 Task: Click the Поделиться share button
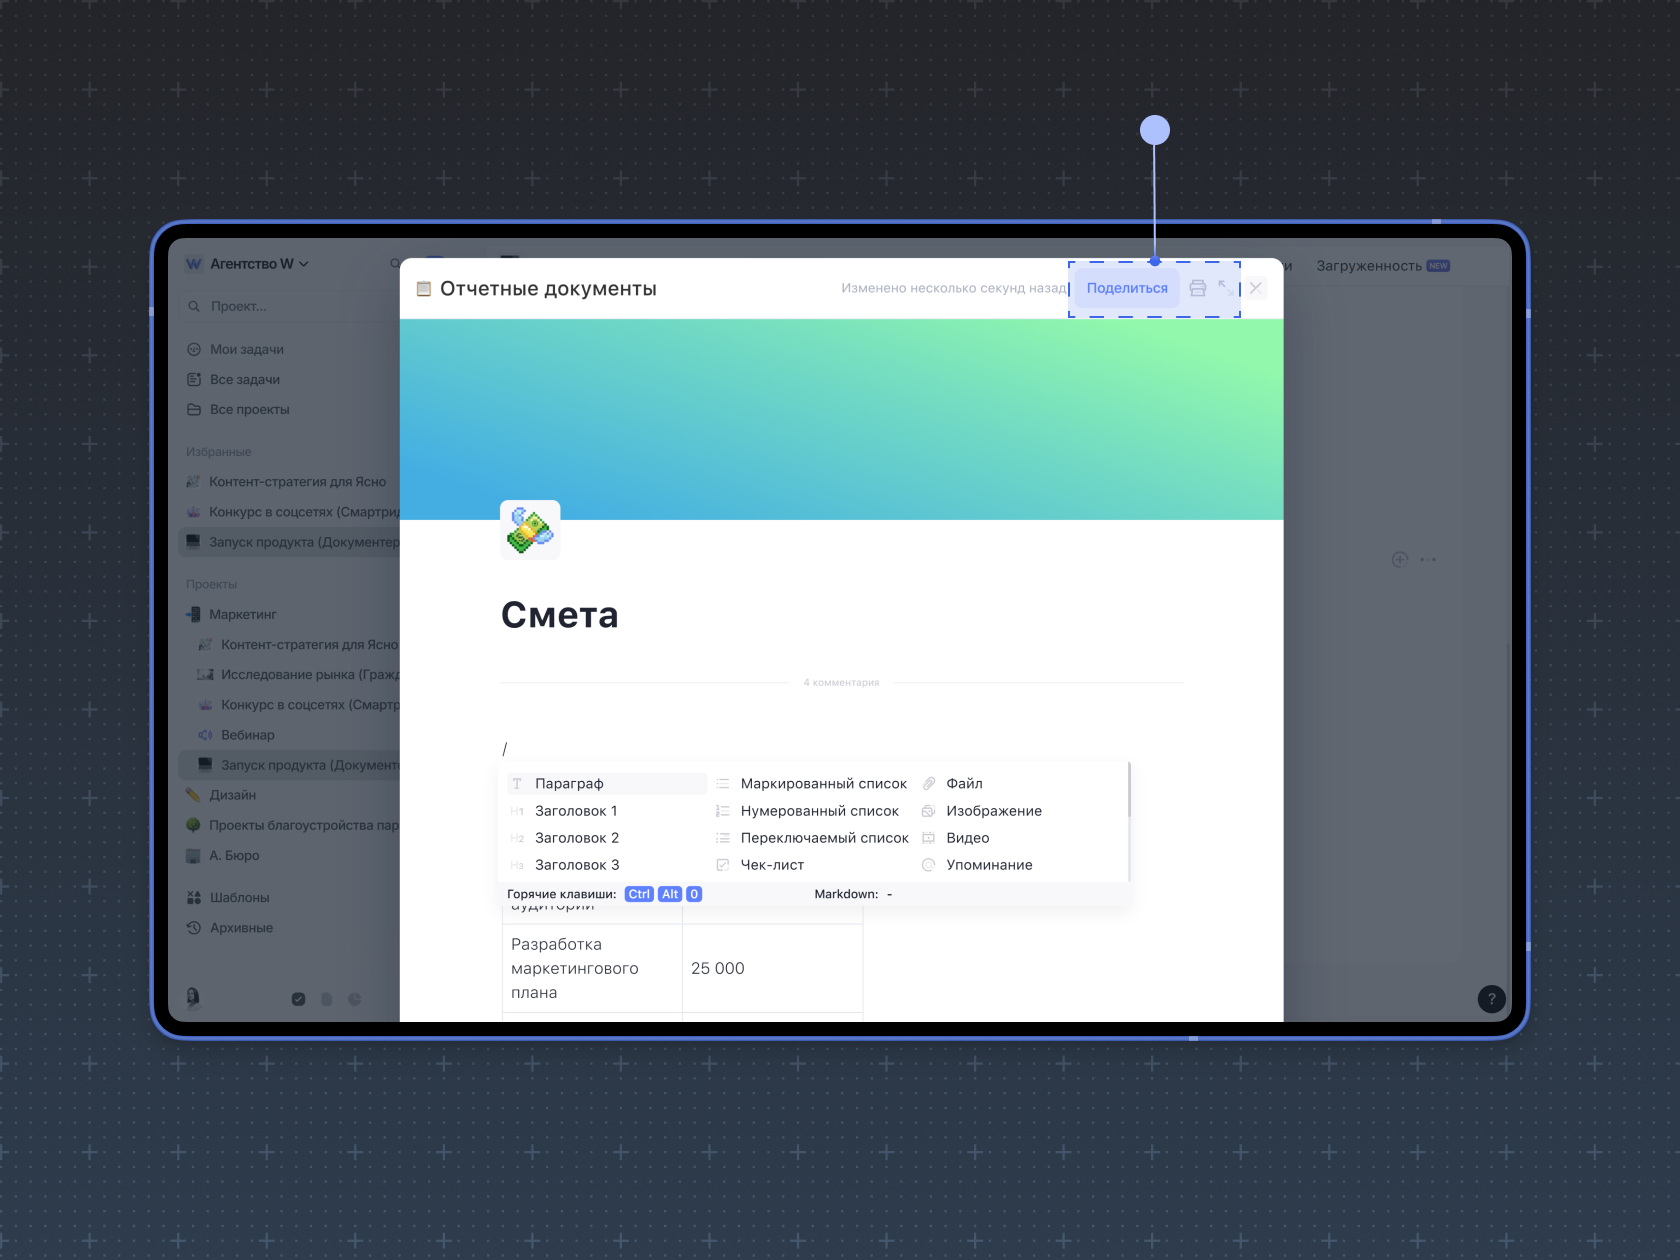(x=1126, y=288)
